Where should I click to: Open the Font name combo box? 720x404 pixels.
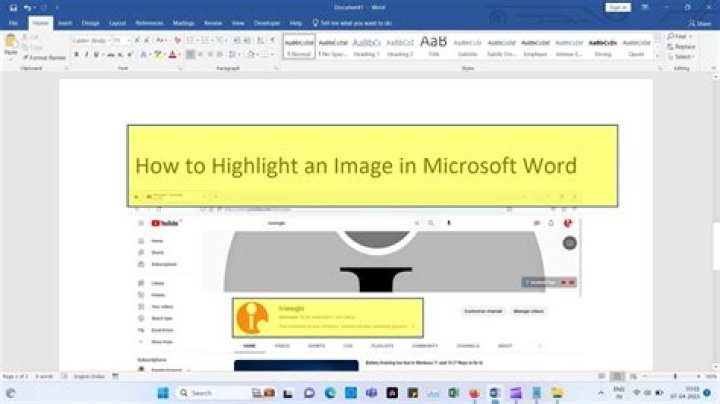[91, 40]
